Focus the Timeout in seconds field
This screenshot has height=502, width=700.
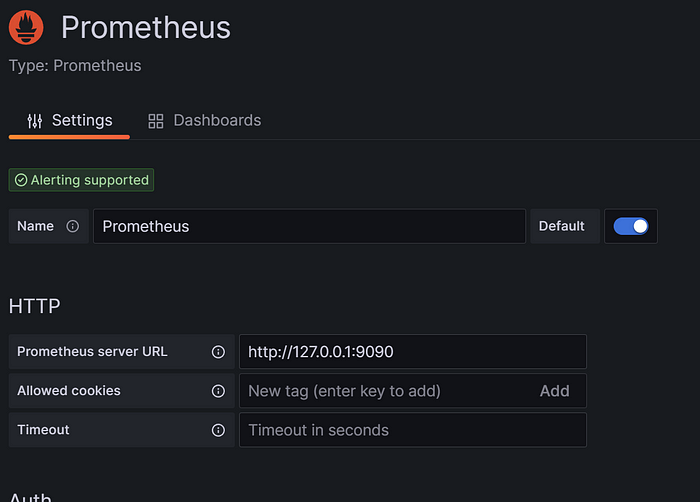pyautogui.click(x=413, y=430)
